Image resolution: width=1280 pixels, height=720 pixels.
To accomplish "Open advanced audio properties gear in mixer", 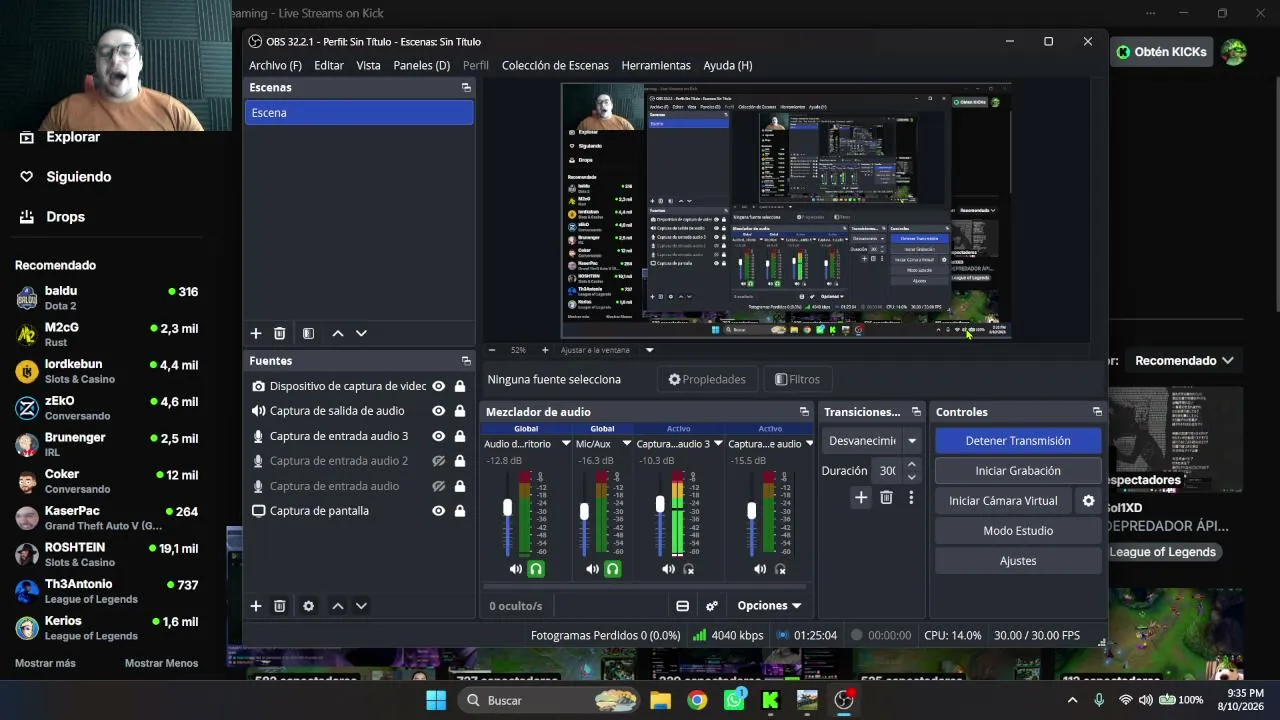I will pyautogui.click(x=712, y=606).
